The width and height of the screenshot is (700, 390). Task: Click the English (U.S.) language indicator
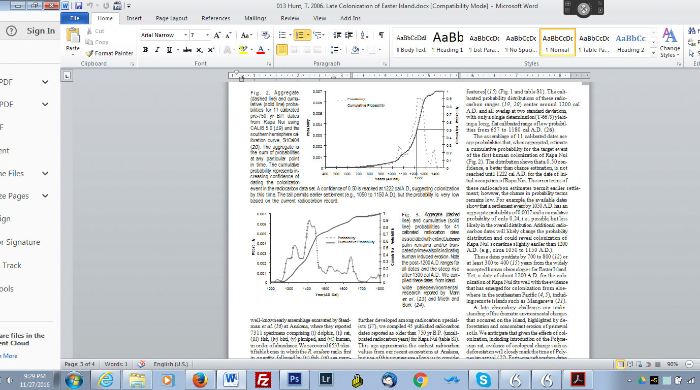coord(171,364)
